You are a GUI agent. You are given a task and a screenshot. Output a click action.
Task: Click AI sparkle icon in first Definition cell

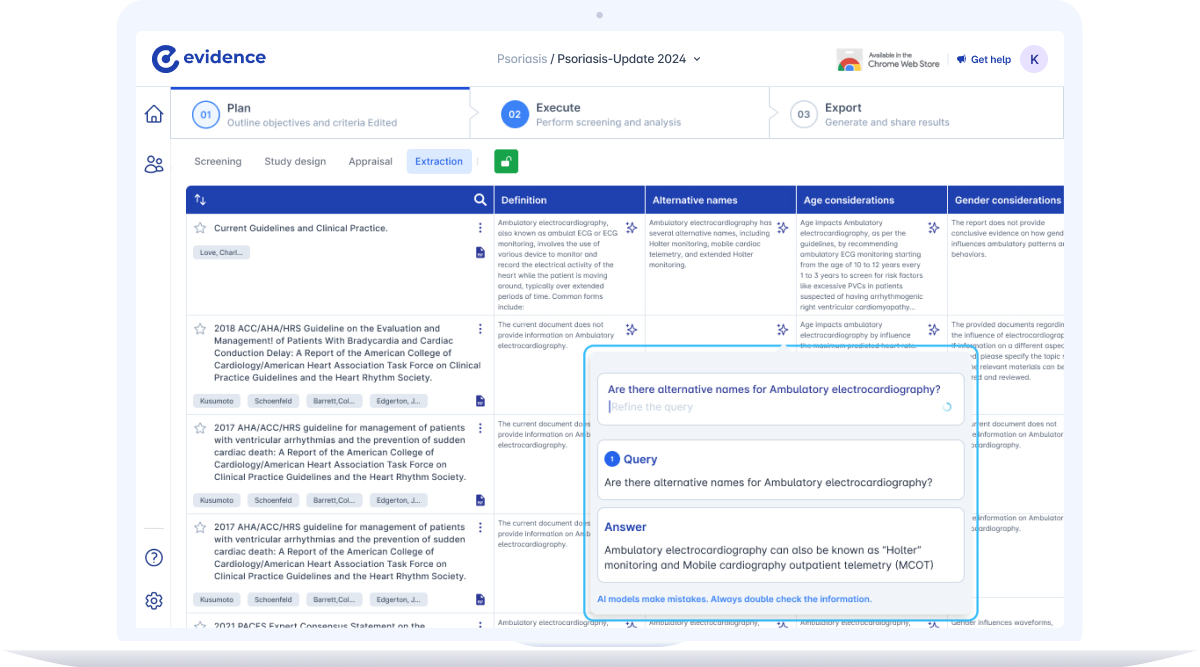[631, 228]
